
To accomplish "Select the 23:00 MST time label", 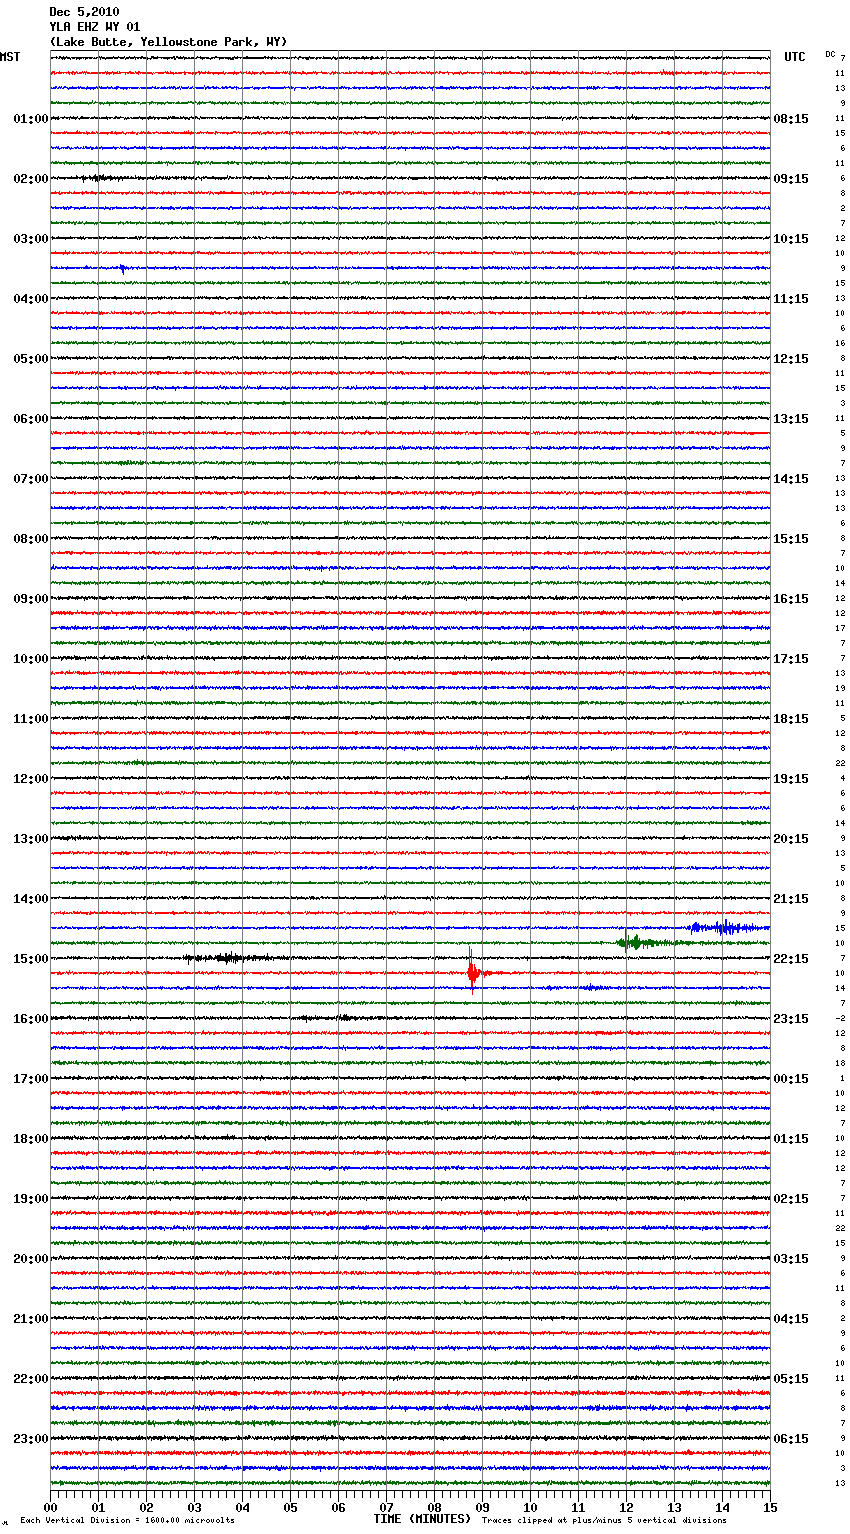I will click(31, 1439).
